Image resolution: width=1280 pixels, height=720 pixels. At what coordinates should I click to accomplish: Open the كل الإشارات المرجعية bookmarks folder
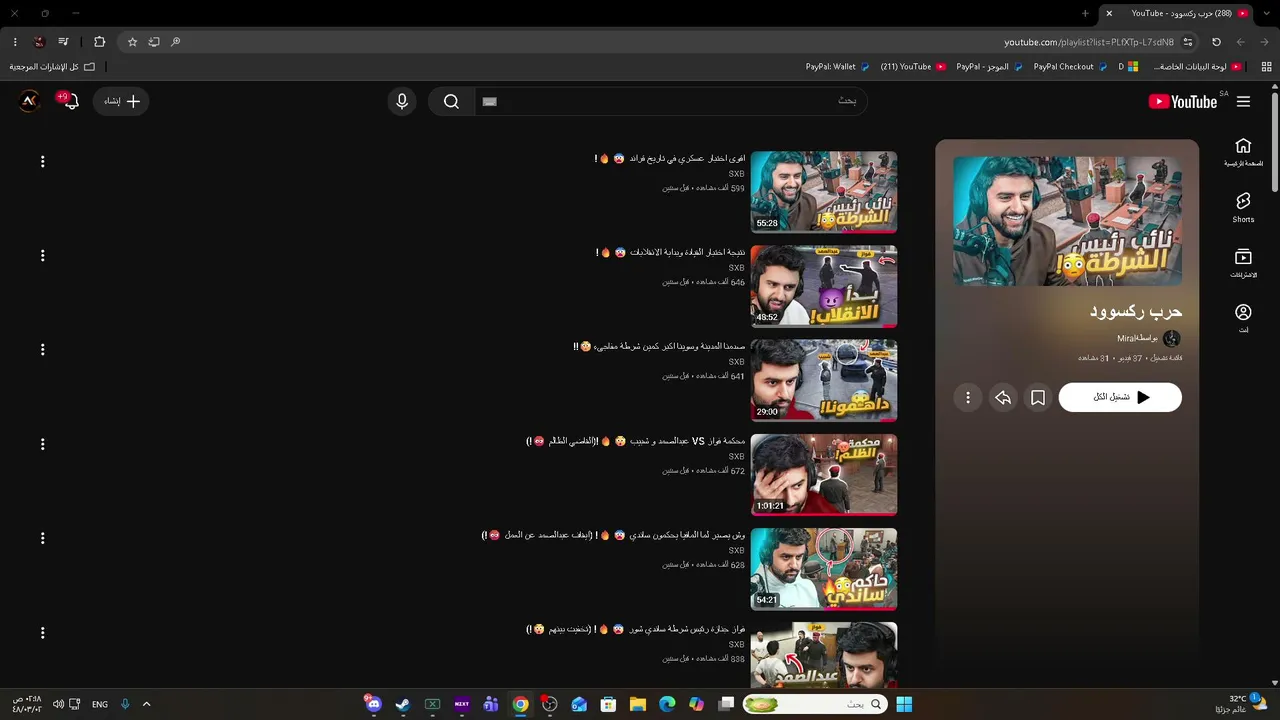pyautogui.click(x=52, y=67)
